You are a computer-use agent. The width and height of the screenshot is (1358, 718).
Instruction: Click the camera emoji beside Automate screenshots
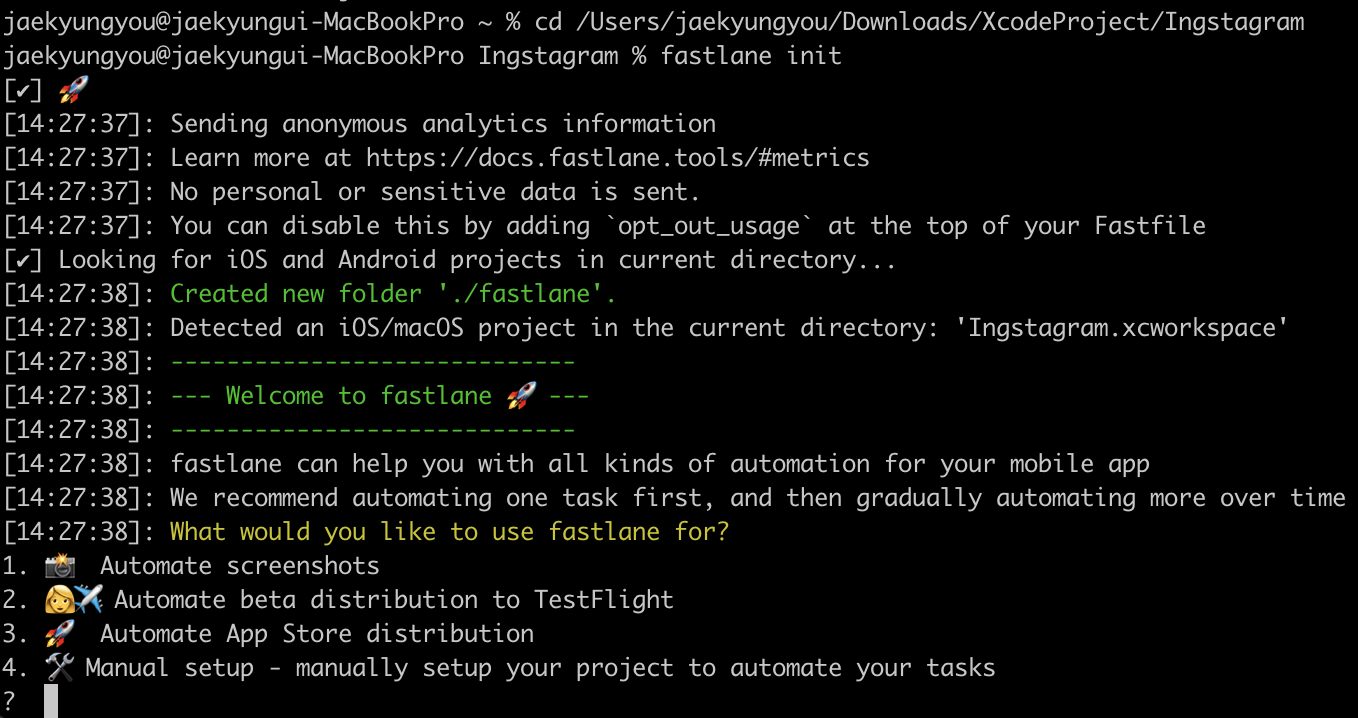(60, 566)
